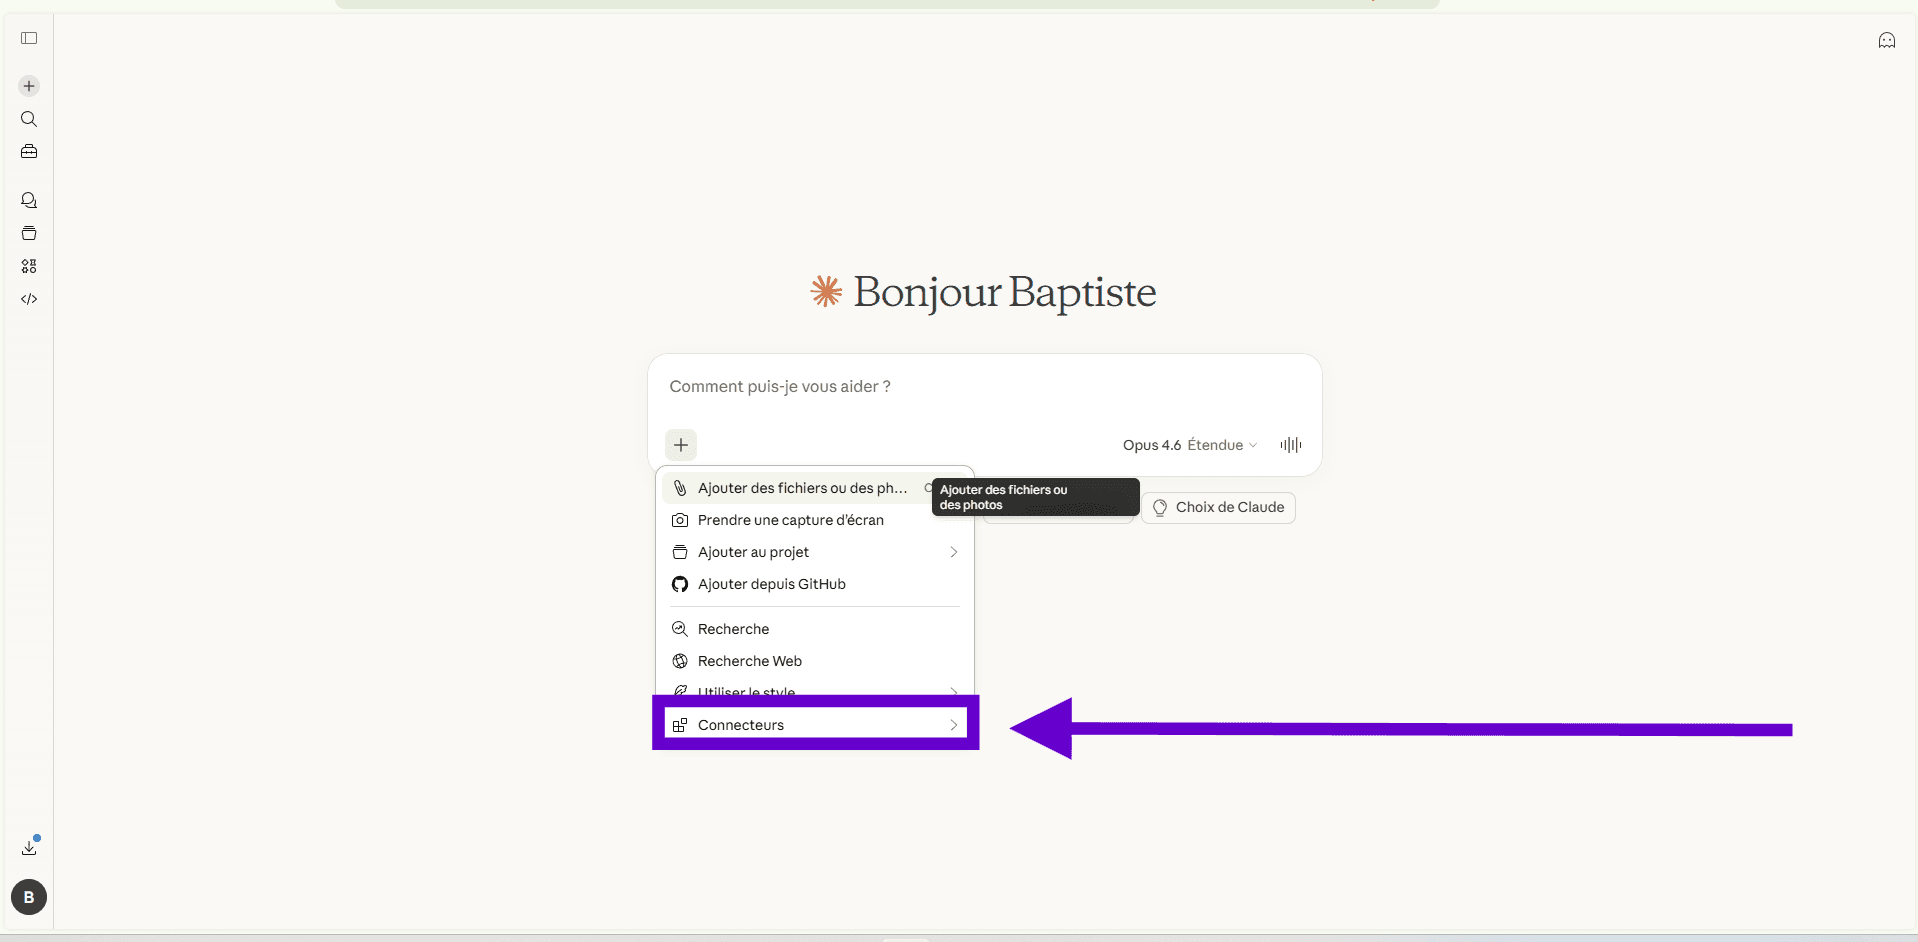This screenshot has width=1918, height=942.
Task: Focus the 'Comment puis-je vous aider' input
Action: tap(984, 387)
